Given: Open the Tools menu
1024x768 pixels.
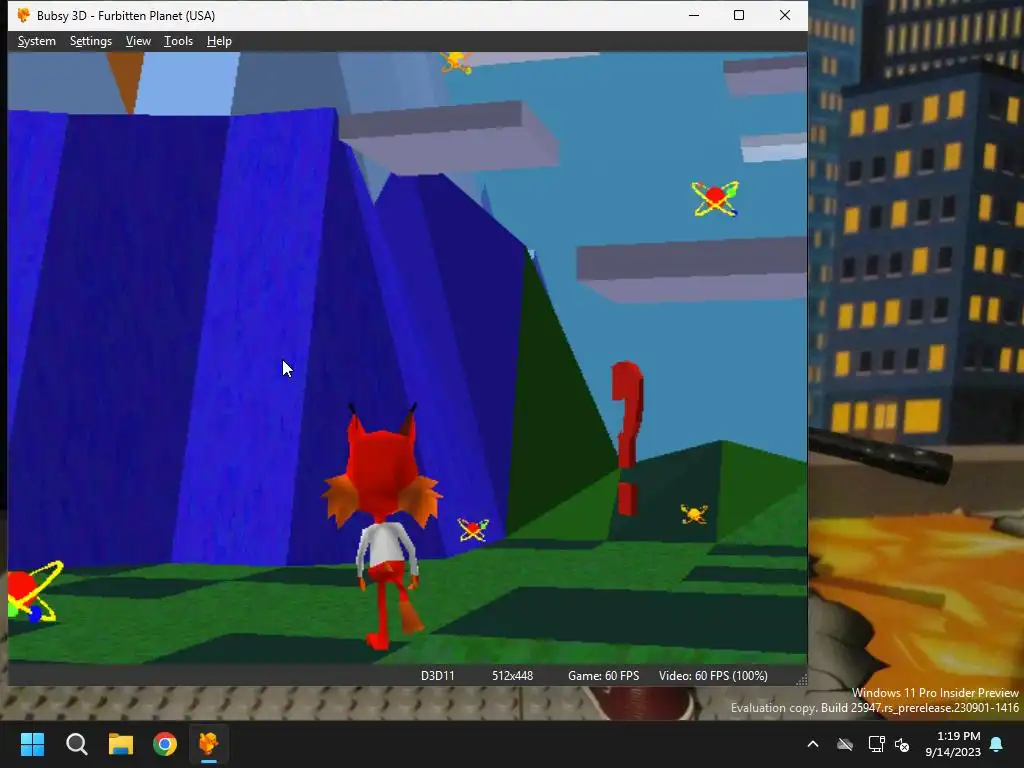Looking at the screenshot, I should pos(178,41).
